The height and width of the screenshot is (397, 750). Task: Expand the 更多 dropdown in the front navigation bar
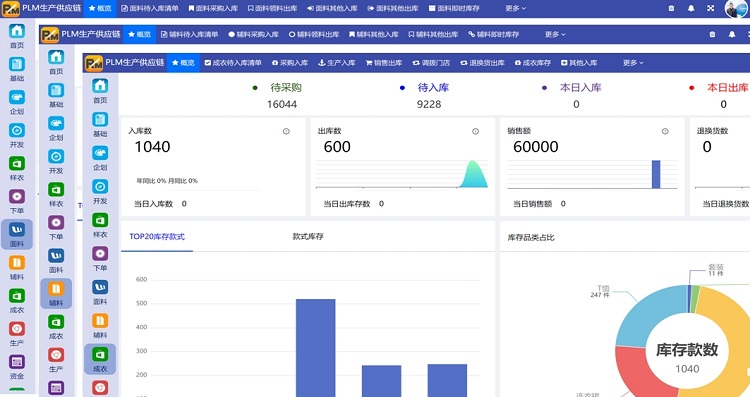point(633,63)
